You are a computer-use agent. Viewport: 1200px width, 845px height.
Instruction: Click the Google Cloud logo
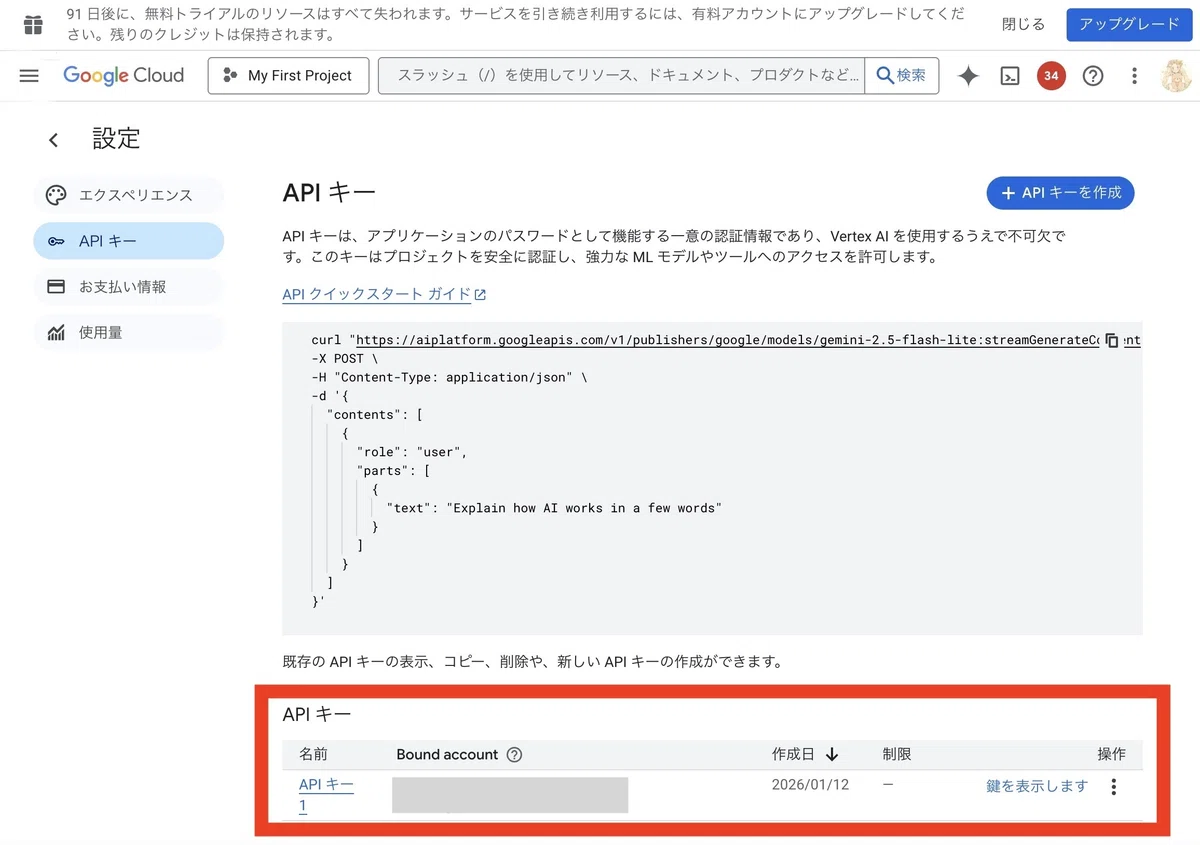(x=124, y=75)
